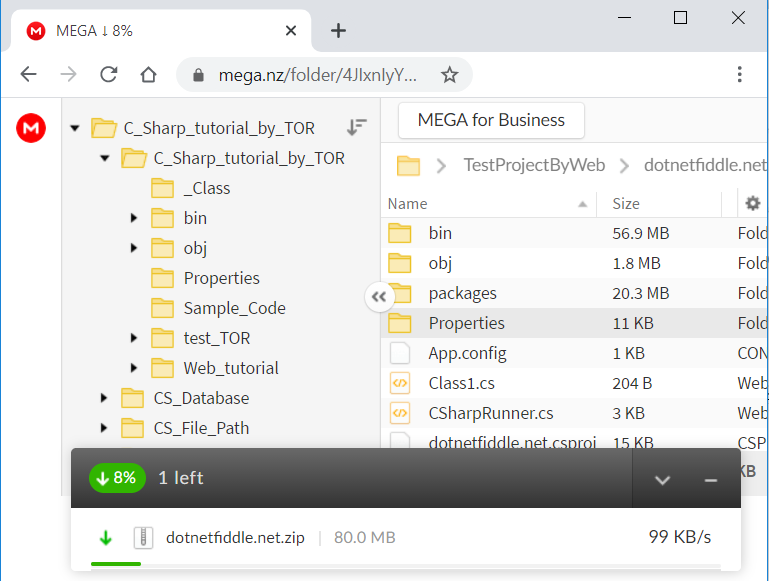
Task: Navigate to dotnetfiddle.net breadcrumb
Action: pyautogui.click(x=705, y=165)
